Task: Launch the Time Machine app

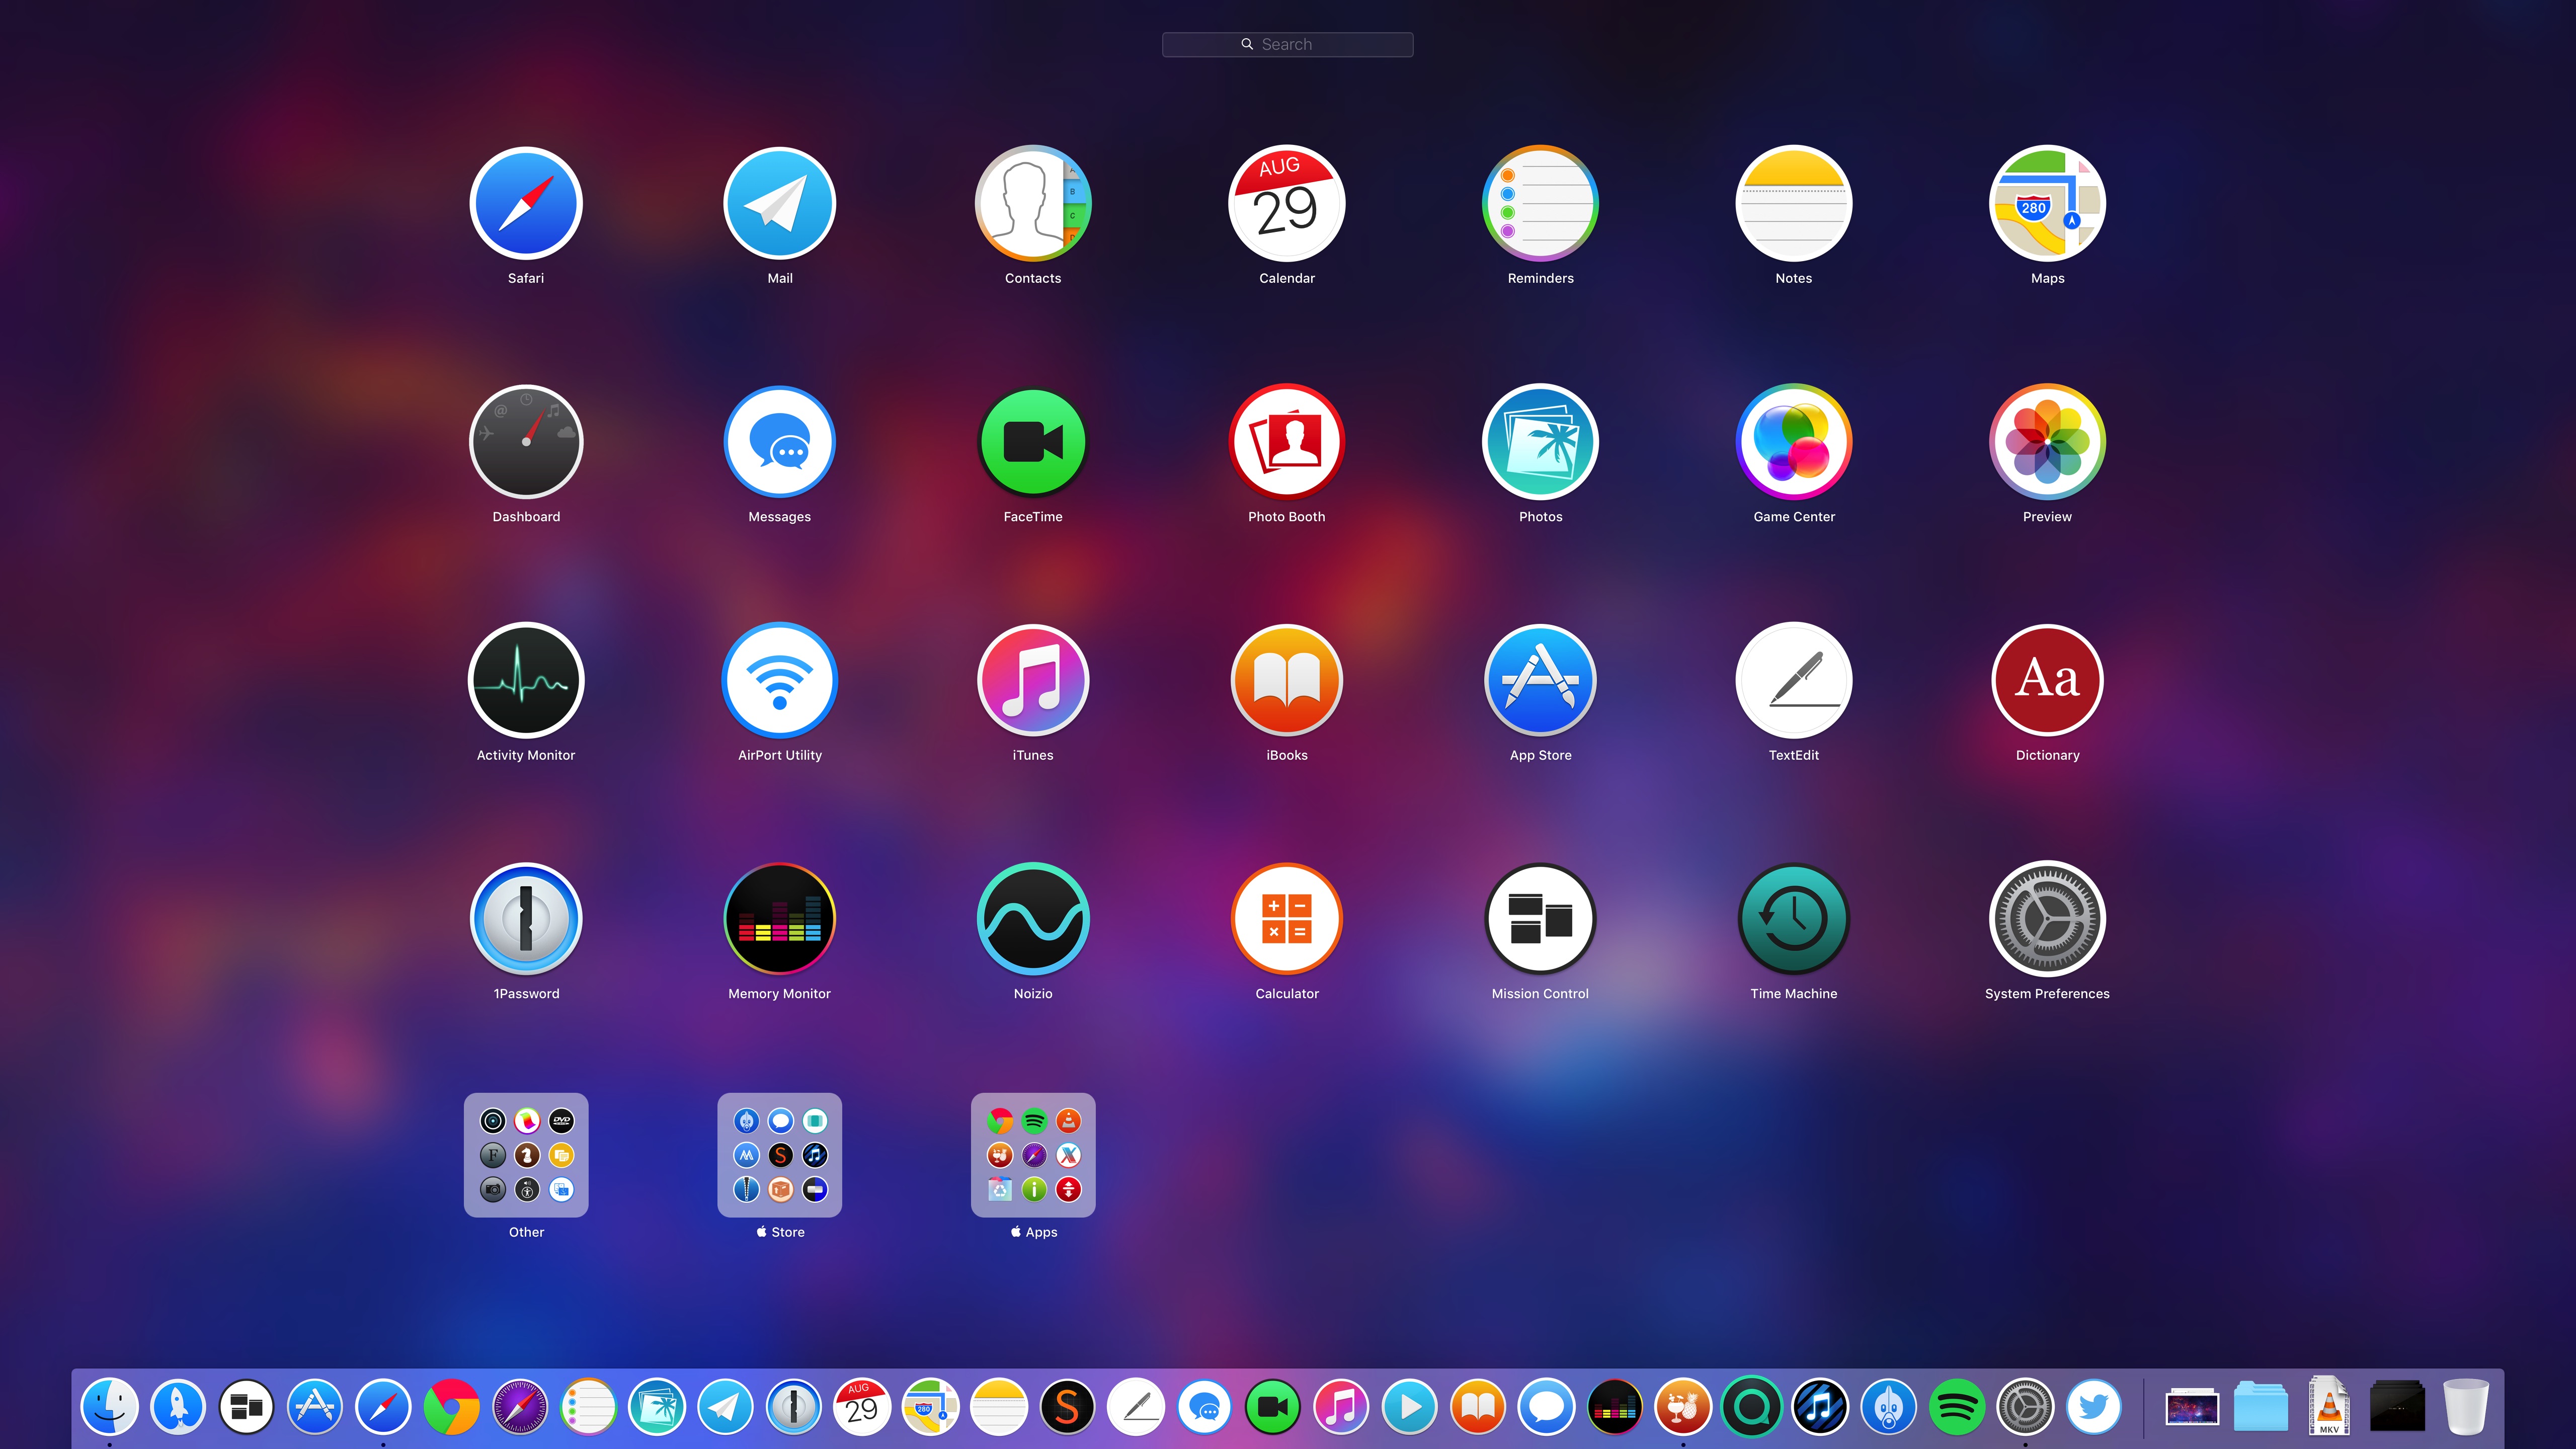Action: [1794, 918]
